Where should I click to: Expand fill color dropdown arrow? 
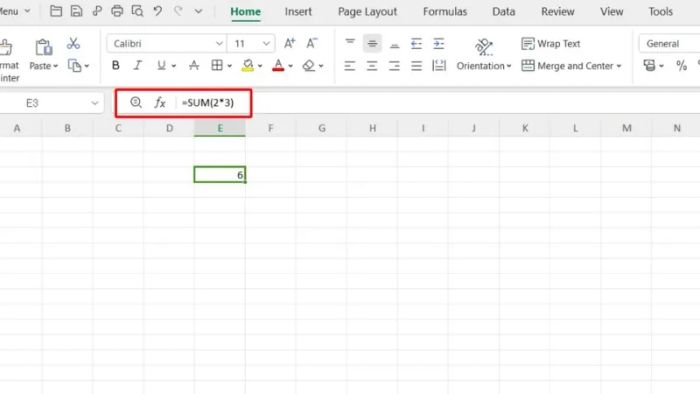pos(260,66)
